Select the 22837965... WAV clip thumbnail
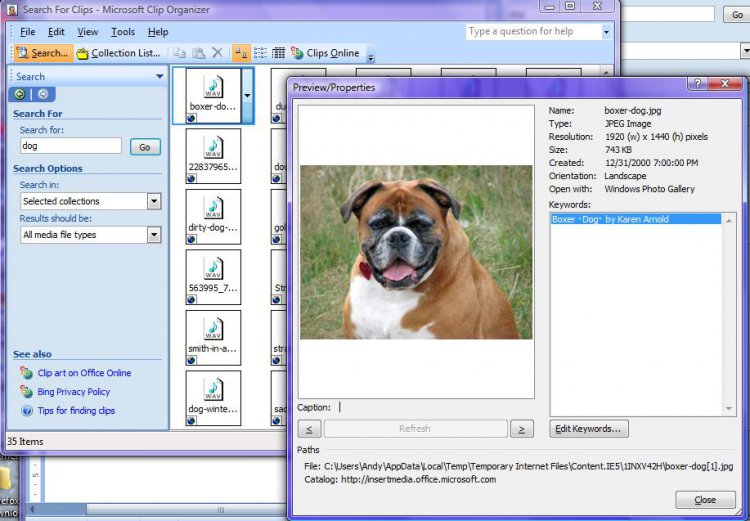This screenshot has width=750, height=521. click(213, 156)
